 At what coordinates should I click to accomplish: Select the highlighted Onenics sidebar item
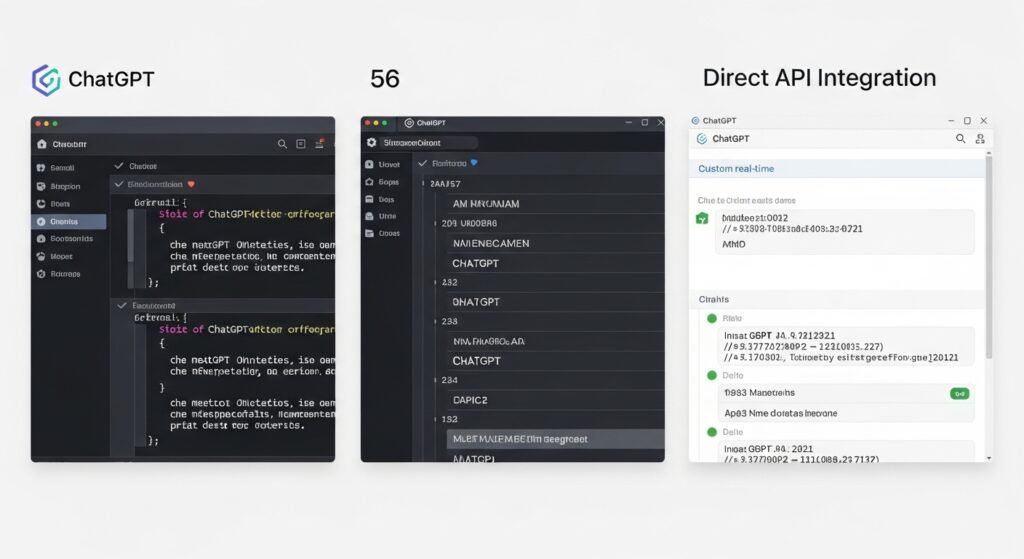coord(69,221)
